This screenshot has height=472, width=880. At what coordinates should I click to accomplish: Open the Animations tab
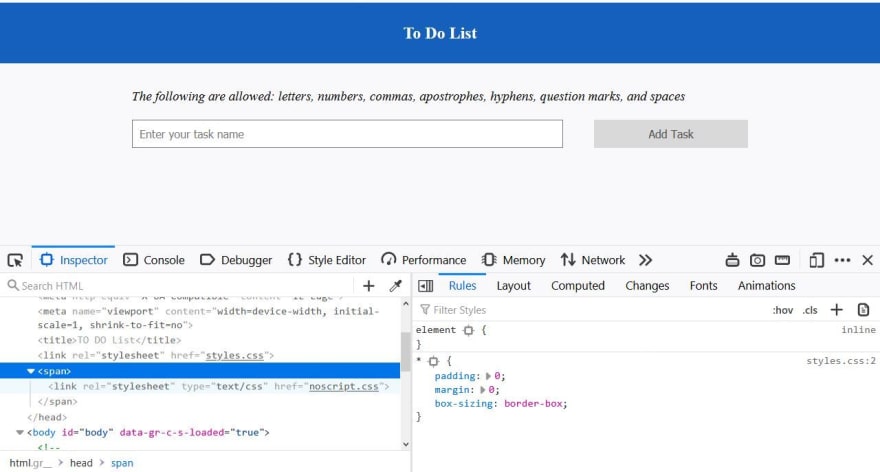767,286
